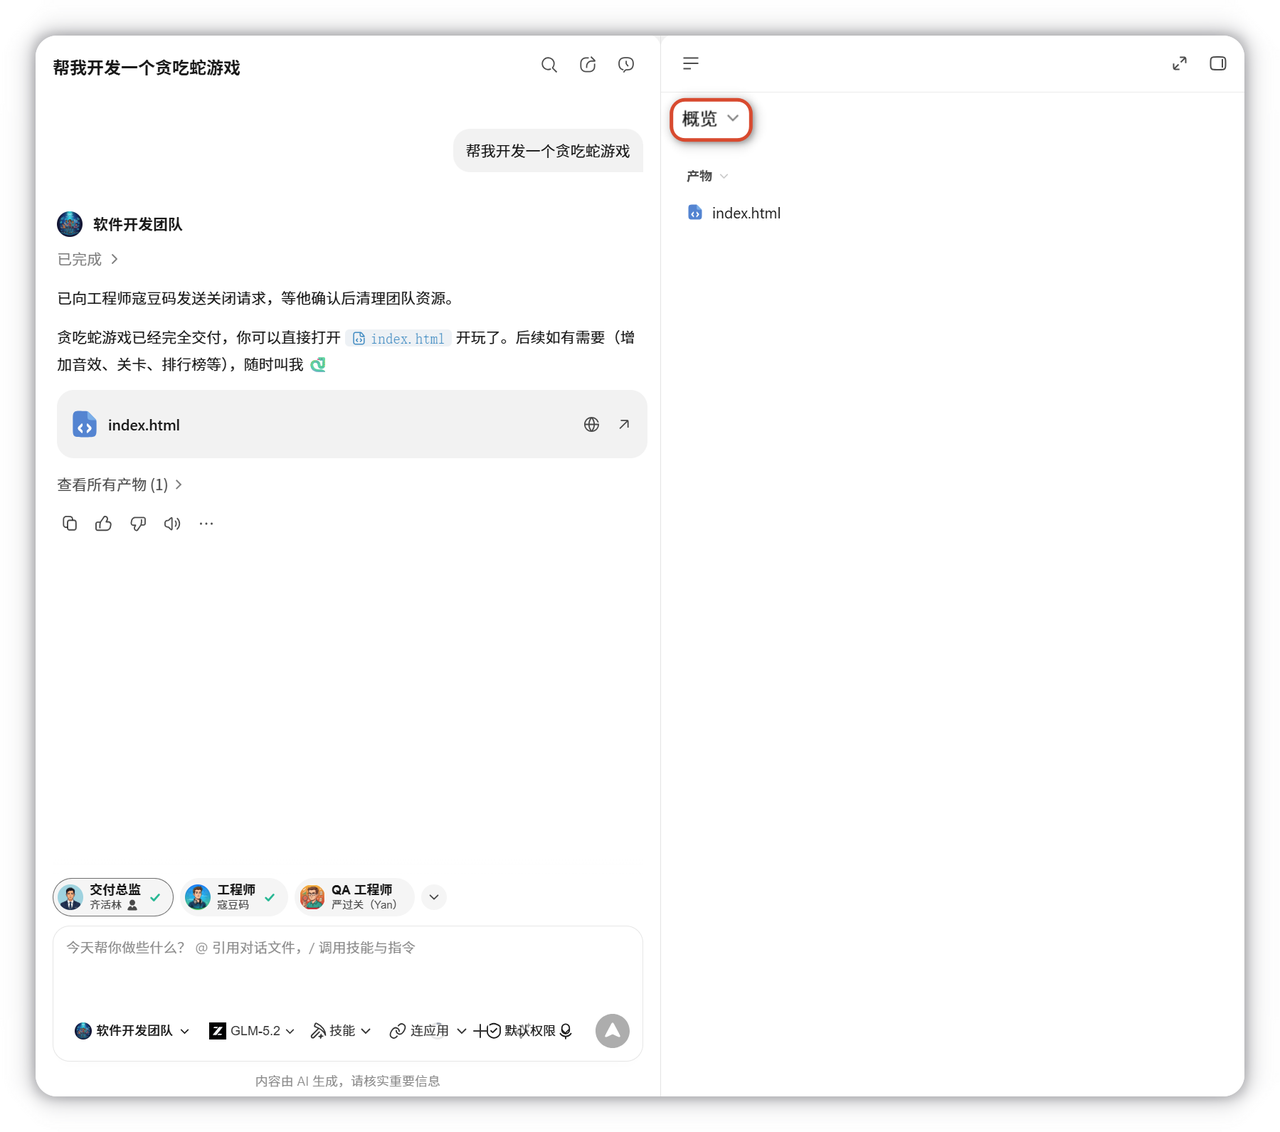The height and width of the screenshot is (1132, 1280).
Task: Open the 软件开发团队 selector in input bar
Action: click(131, 1031)
